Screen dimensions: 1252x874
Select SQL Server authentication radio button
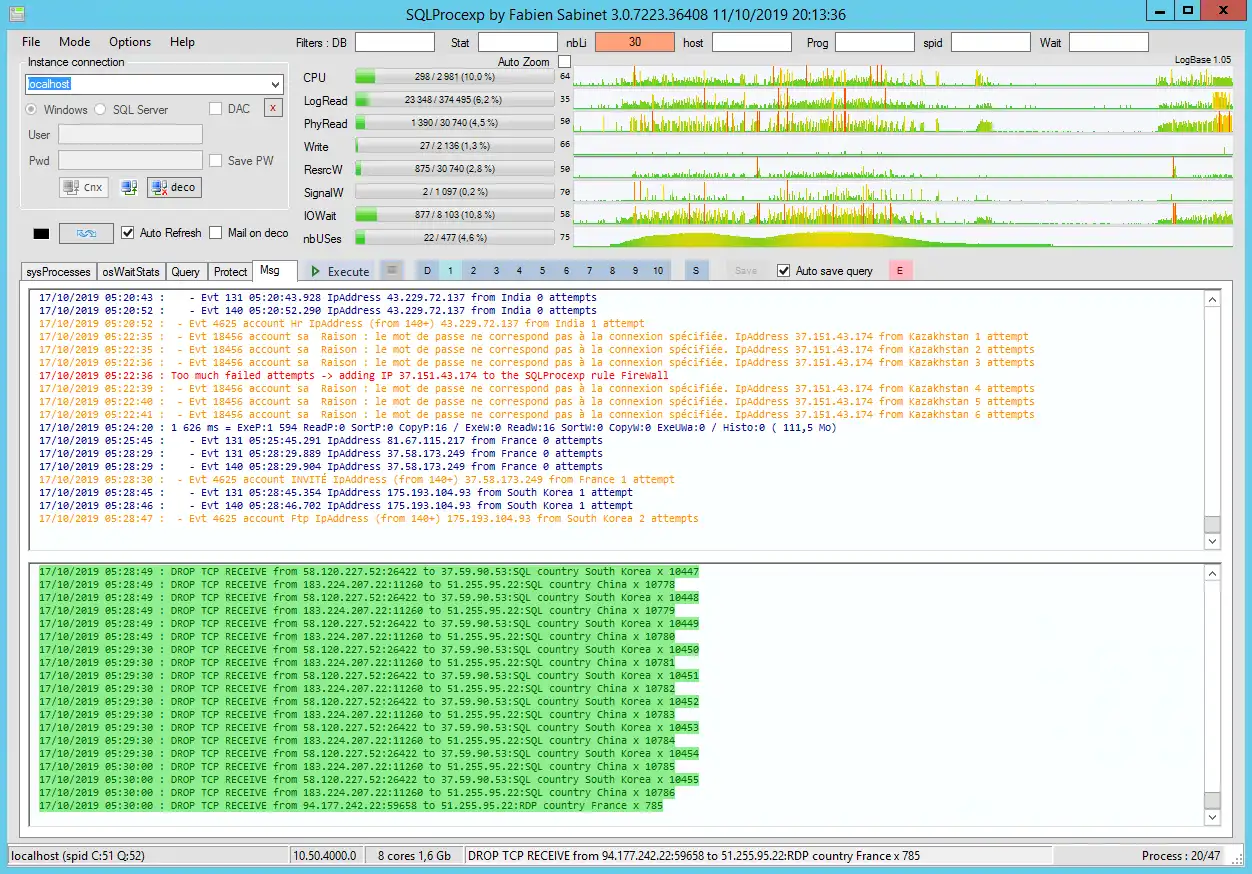(100, 109)
